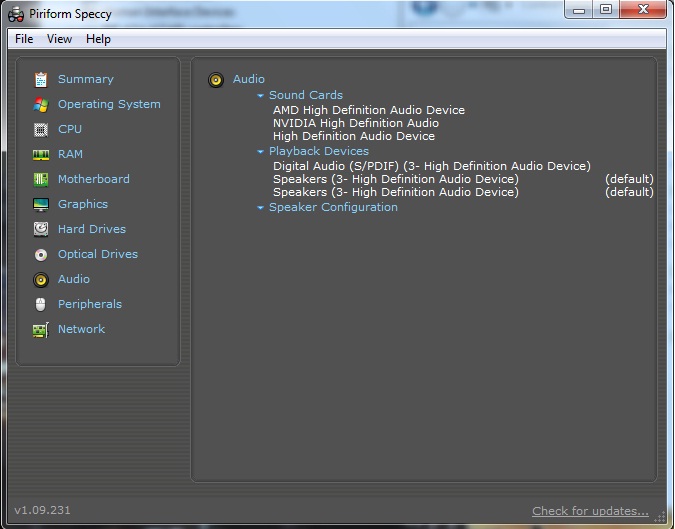675x529 pixels.
Task: Click the CPU chip icon
Action: point(41,130)
